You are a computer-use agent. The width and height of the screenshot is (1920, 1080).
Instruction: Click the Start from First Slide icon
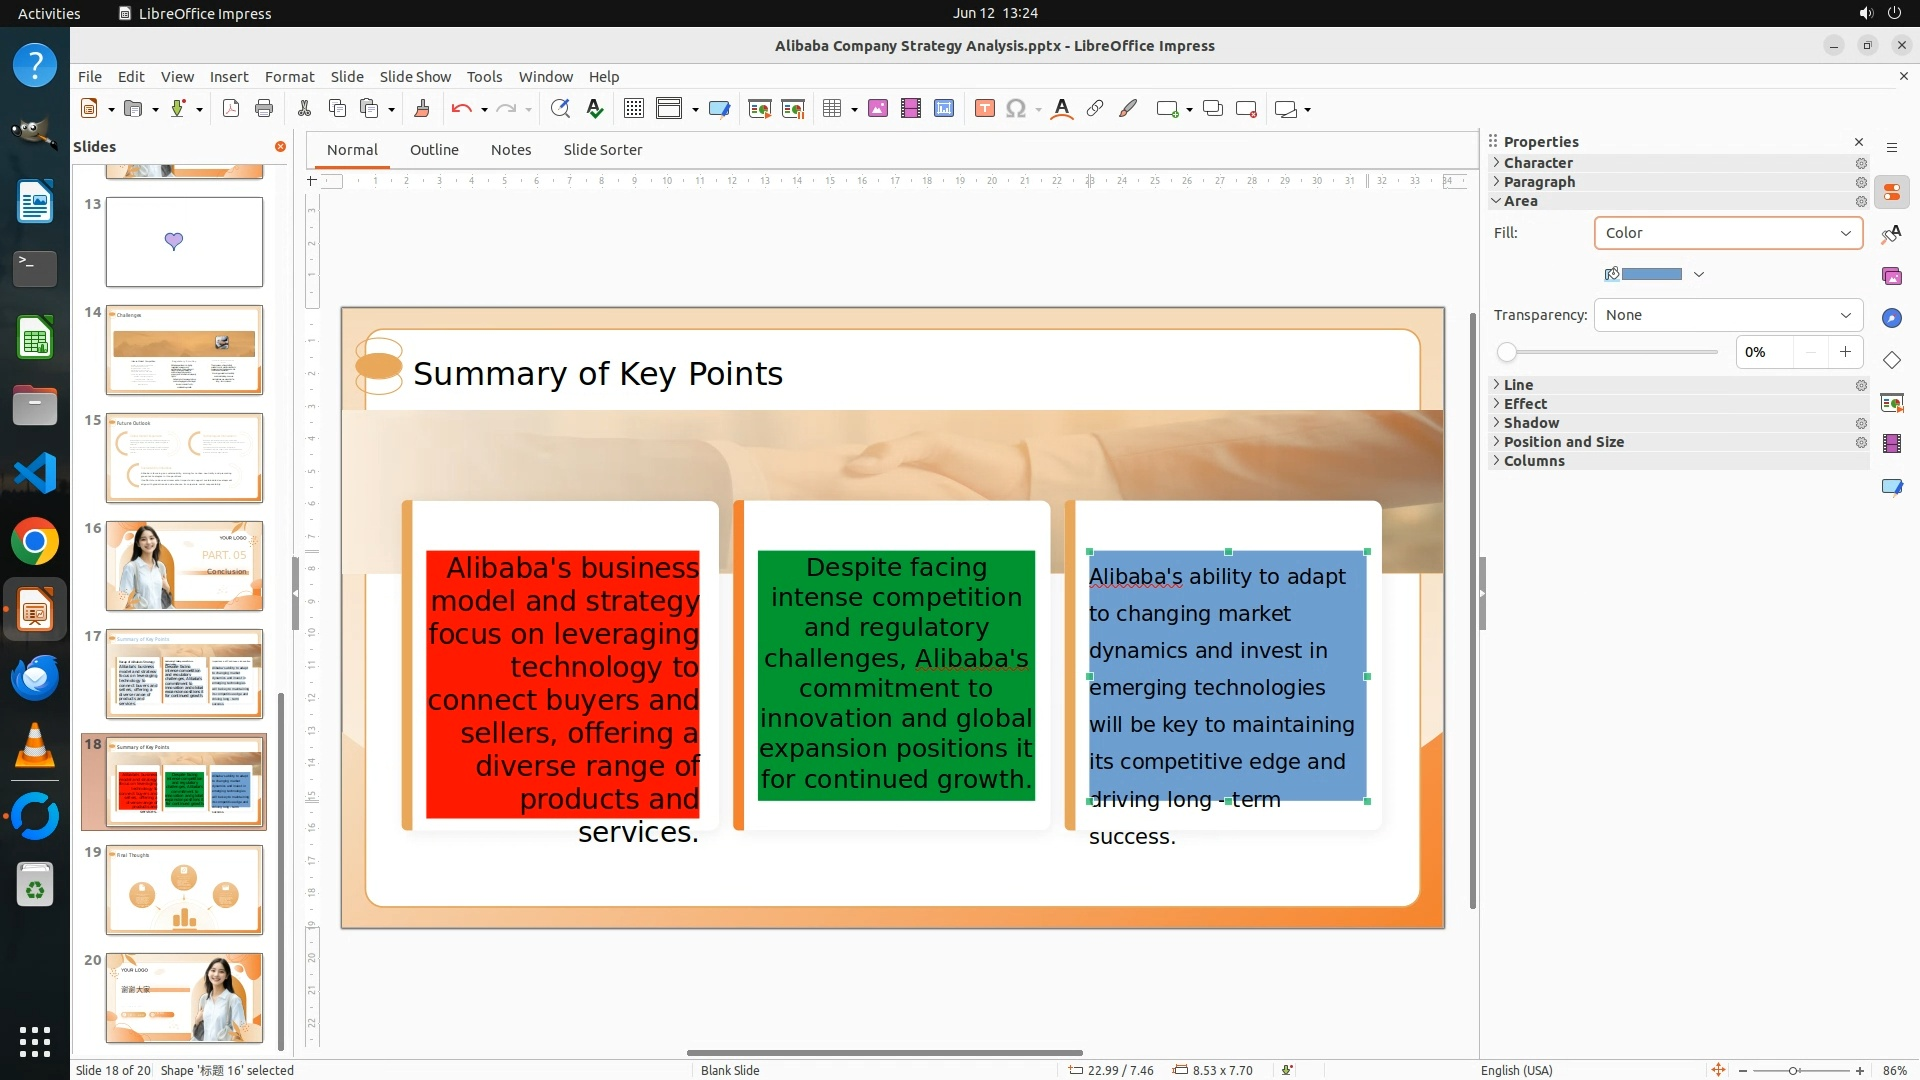click(759, 109)
